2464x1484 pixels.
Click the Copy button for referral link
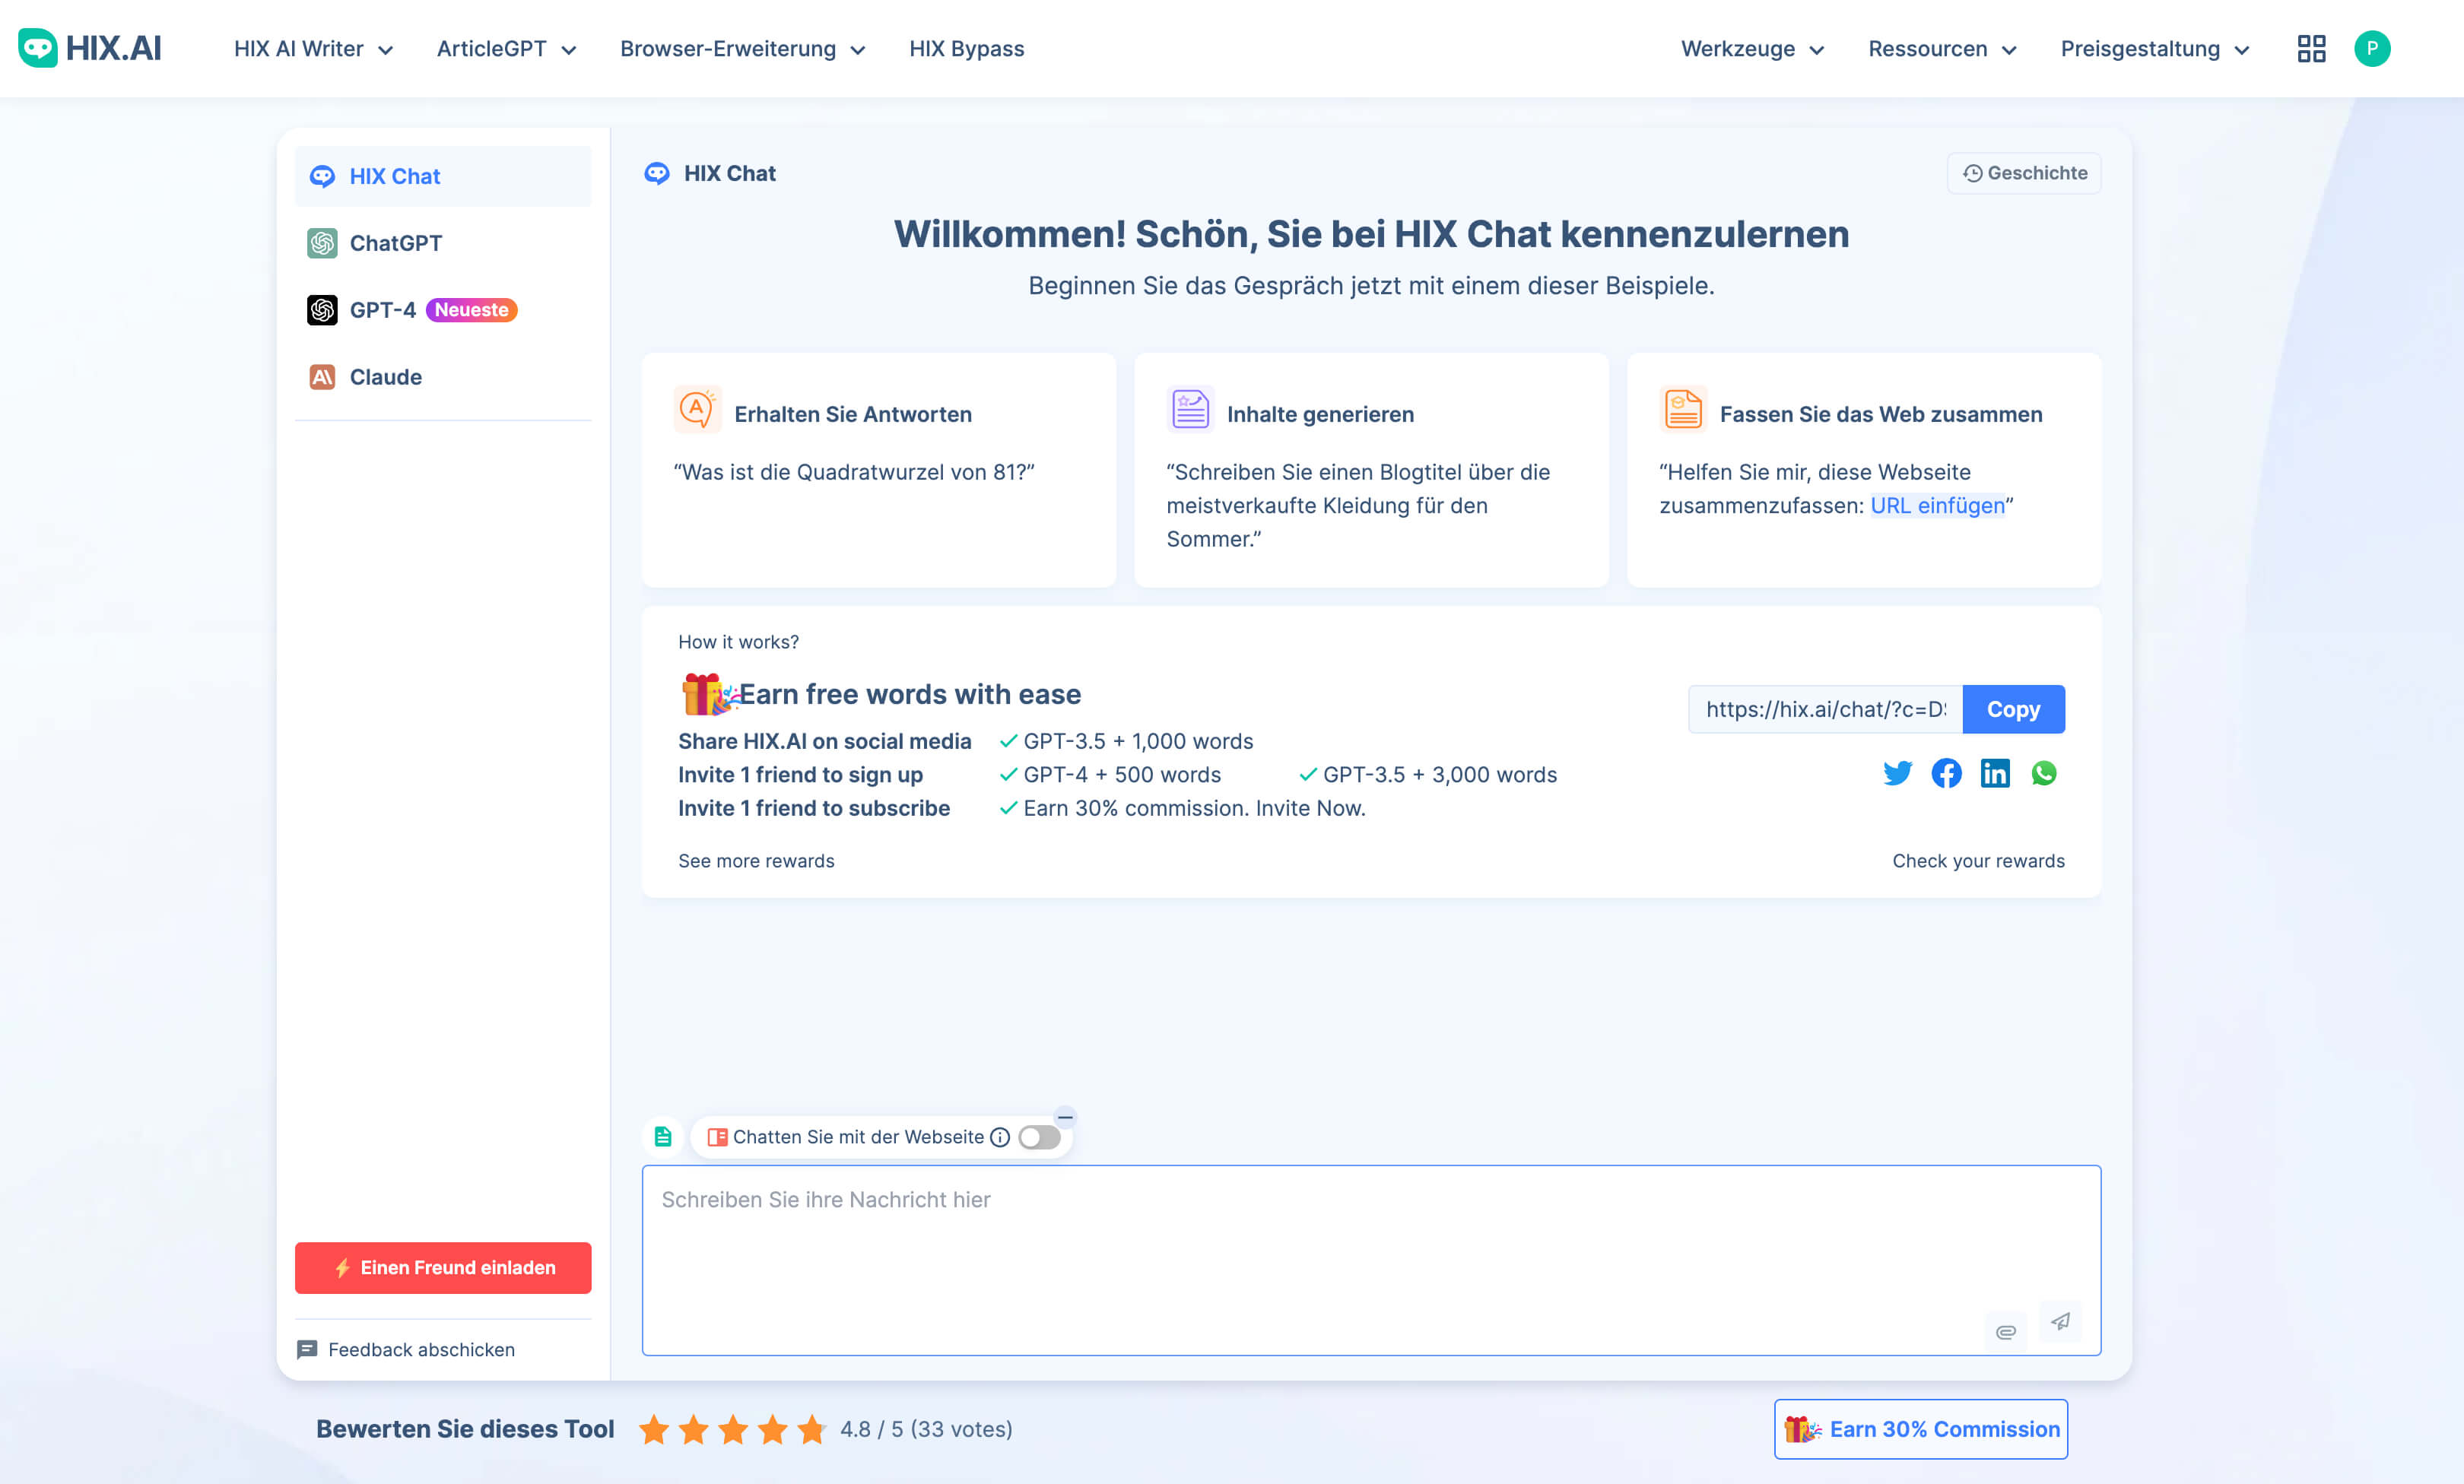2013,709
